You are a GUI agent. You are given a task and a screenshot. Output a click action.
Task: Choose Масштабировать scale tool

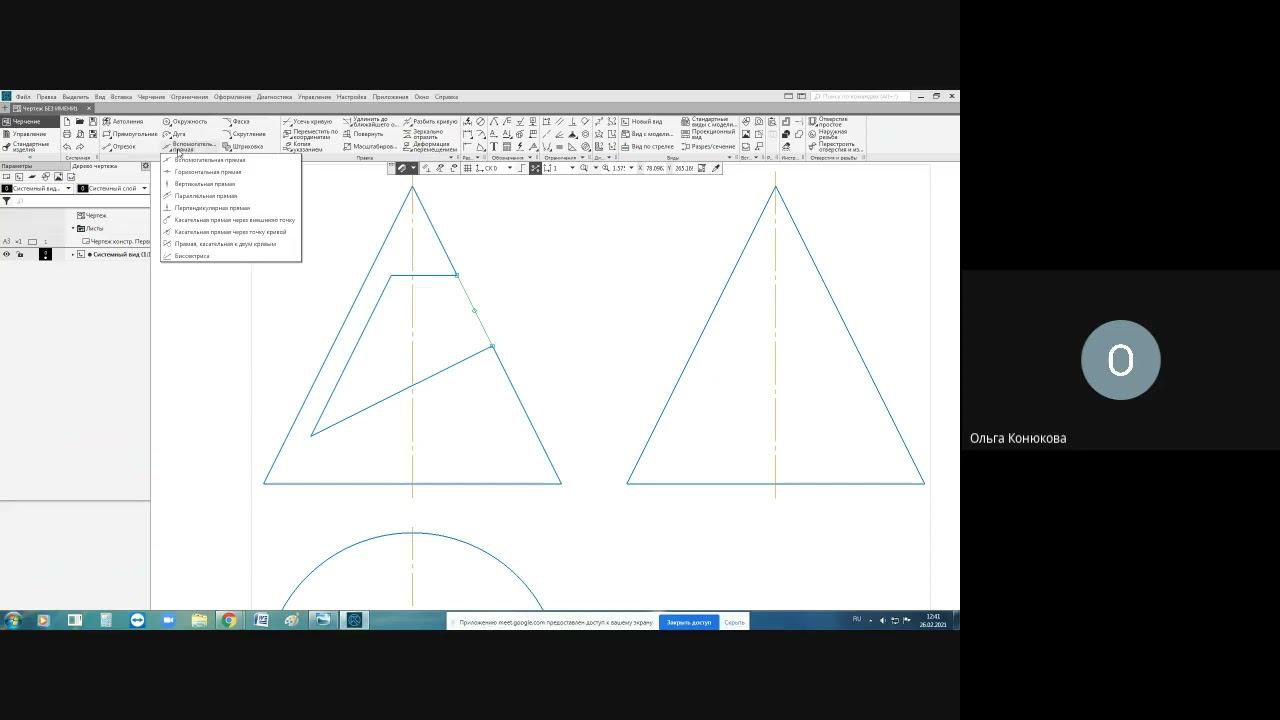(369, 146)
